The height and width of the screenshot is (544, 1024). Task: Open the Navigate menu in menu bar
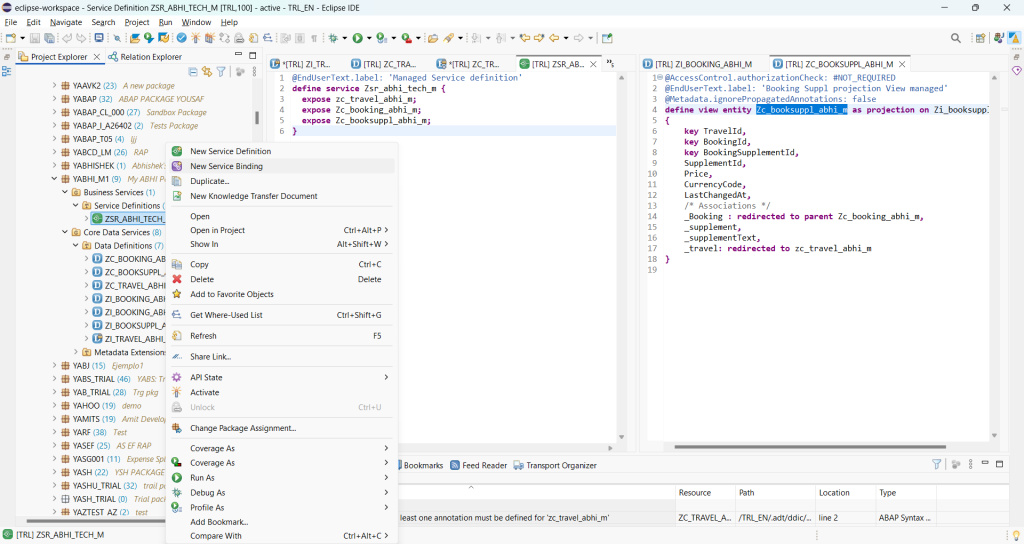click(x=66, y=22)
